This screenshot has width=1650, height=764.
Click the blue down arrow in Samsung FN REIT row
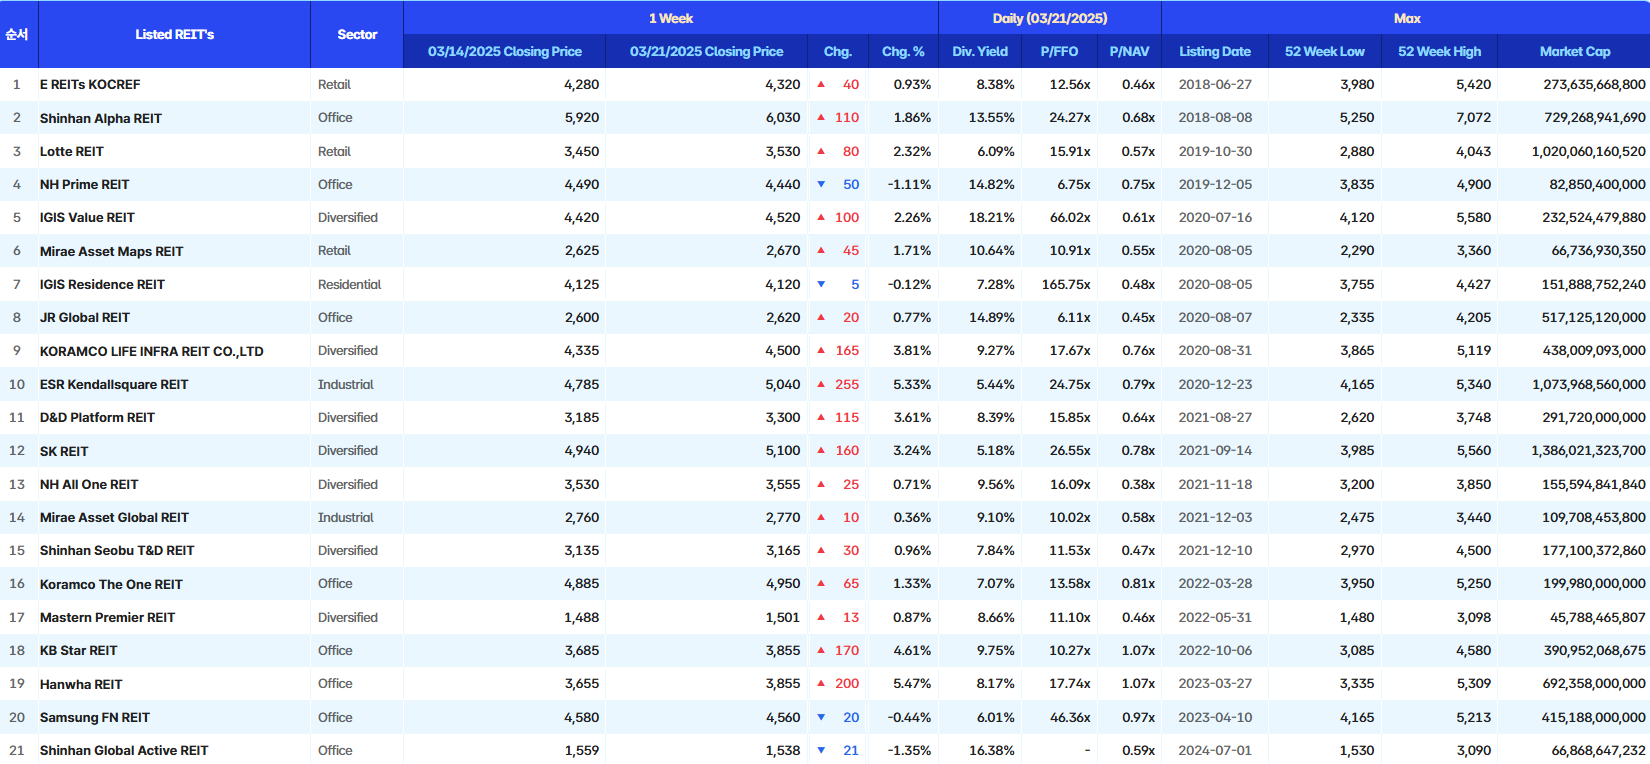(821, 717)
